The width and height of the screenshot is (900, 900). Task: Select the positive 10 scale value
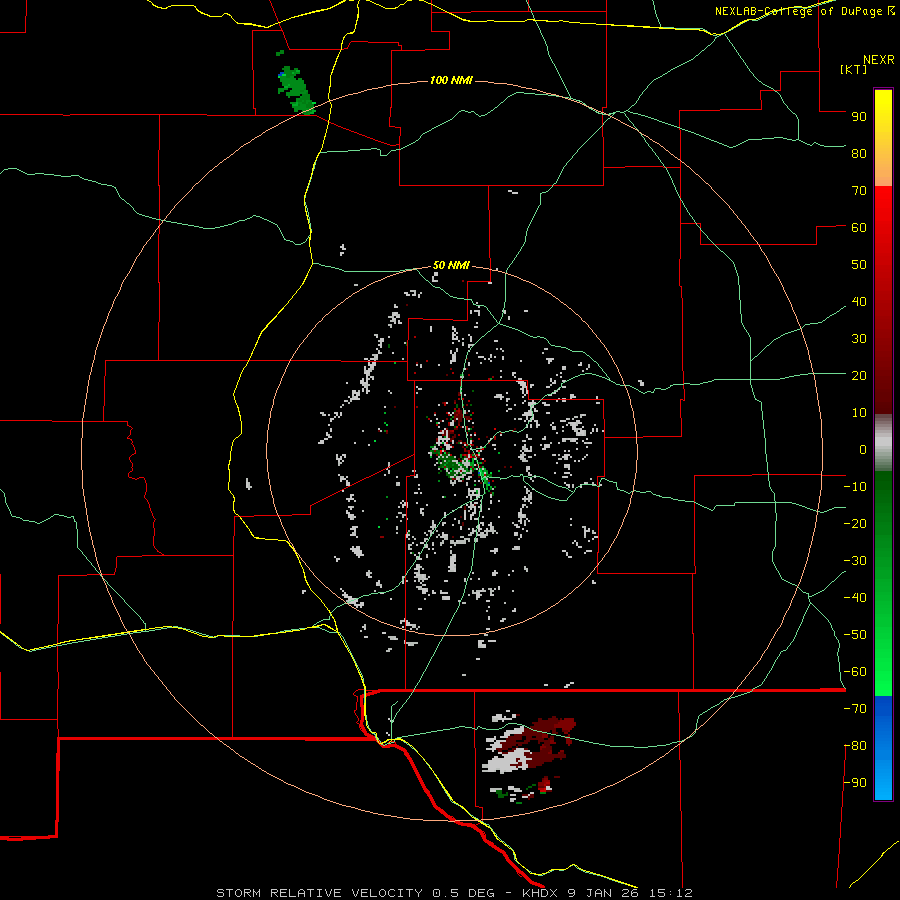[859, 413]
